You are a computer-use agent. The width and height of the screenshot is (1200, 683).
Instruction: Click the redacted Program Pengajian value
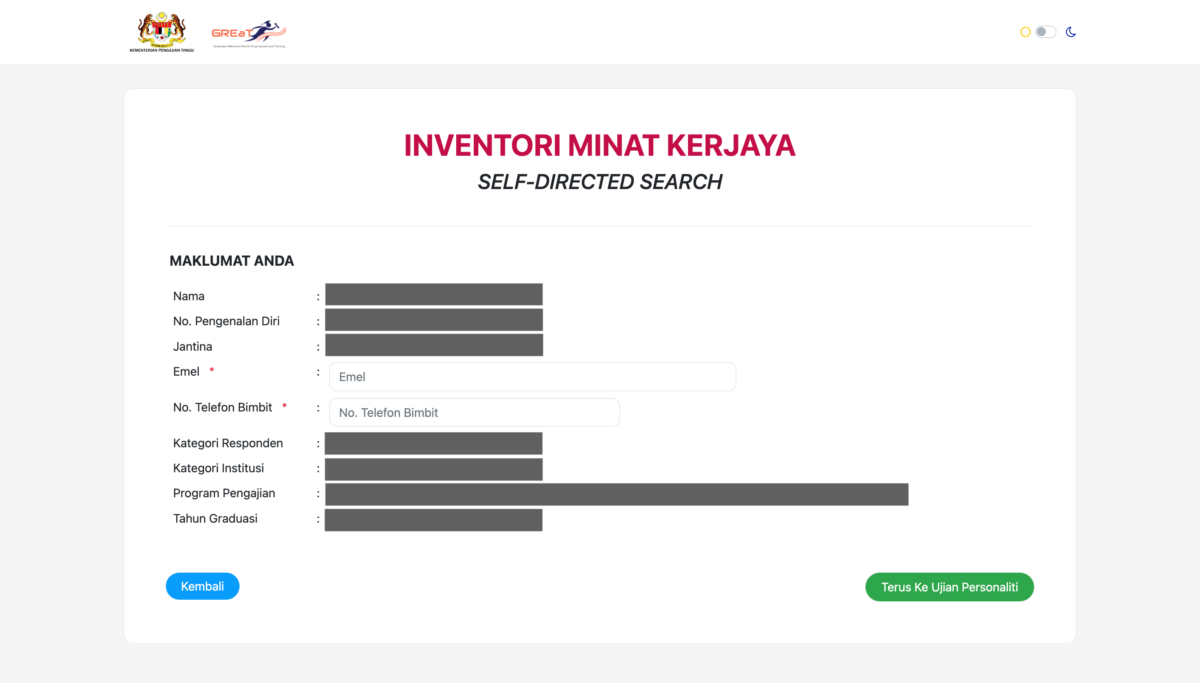[616, 494]
